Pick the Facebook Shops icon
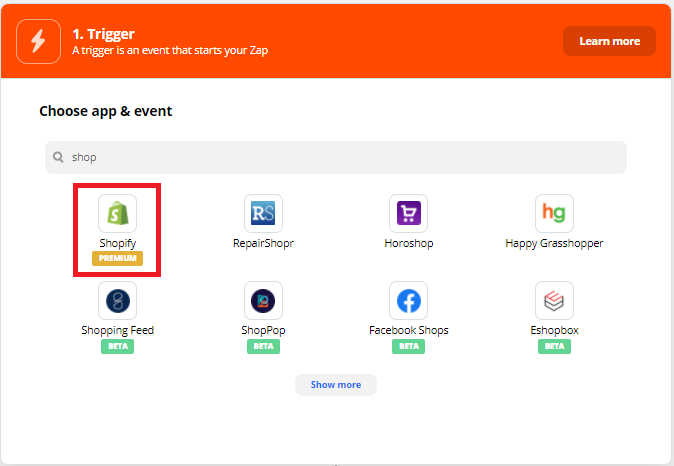Screen dimensions: 674x466 coord(408,300)
